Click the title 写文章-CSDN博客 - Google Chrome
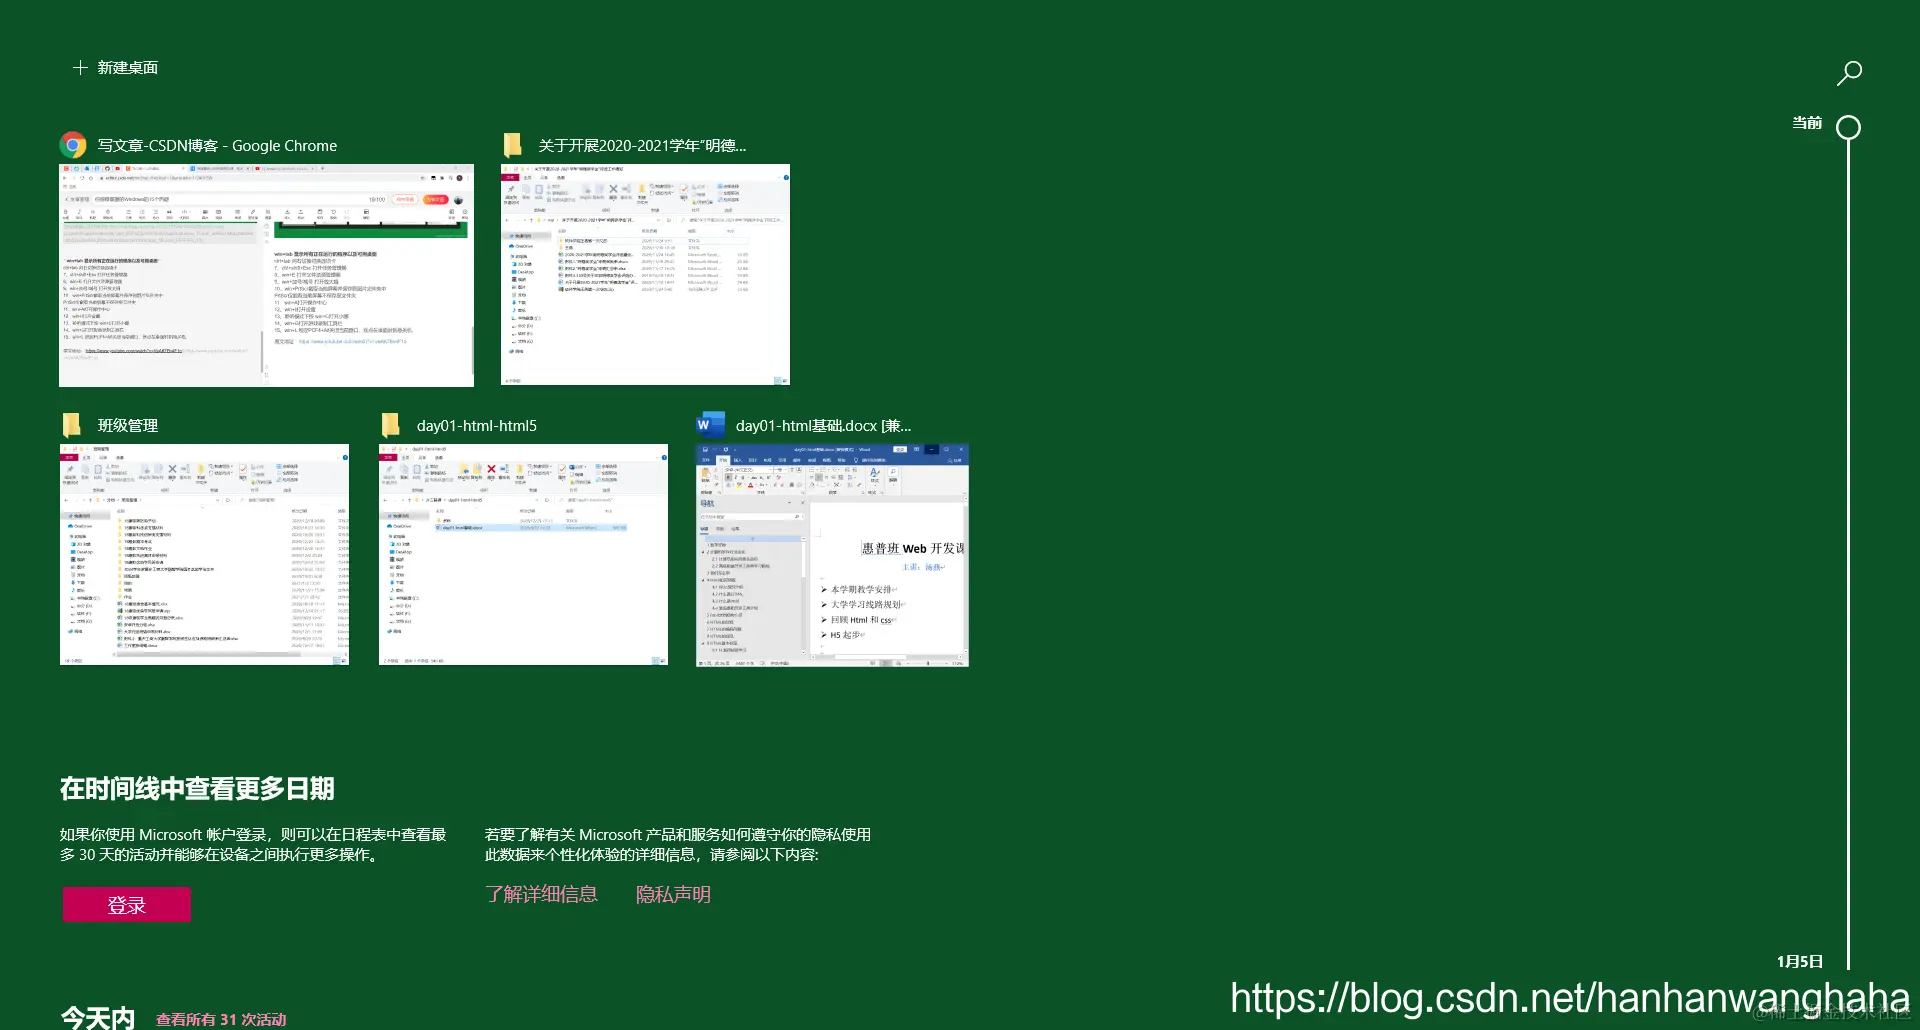The width and height of the screenshot is (1920, 1030). (x=217, y=146)
